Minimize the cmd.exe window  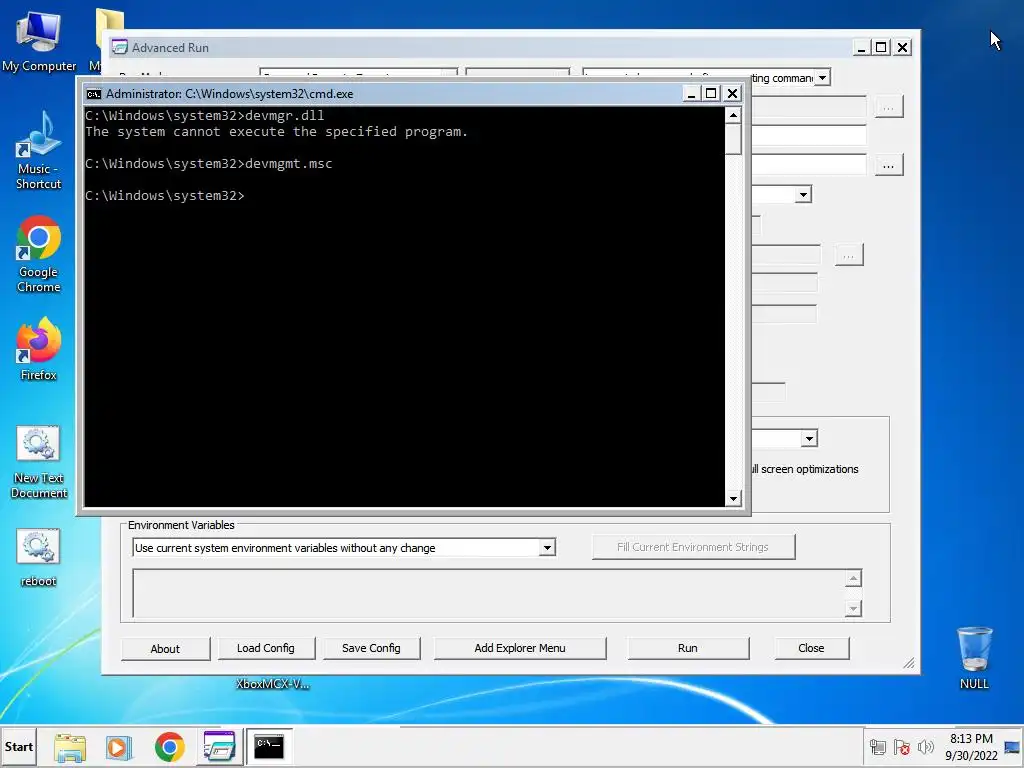[x=691, y=94]
